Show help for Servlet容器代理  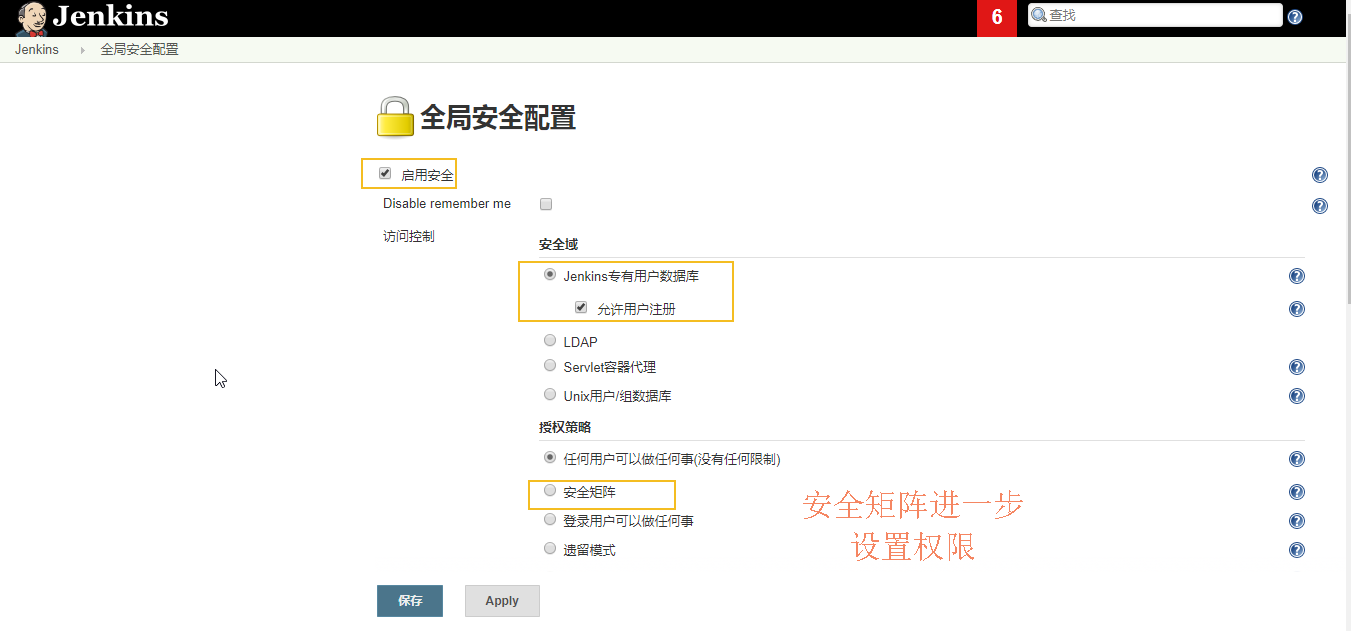tap(1297, 367)
